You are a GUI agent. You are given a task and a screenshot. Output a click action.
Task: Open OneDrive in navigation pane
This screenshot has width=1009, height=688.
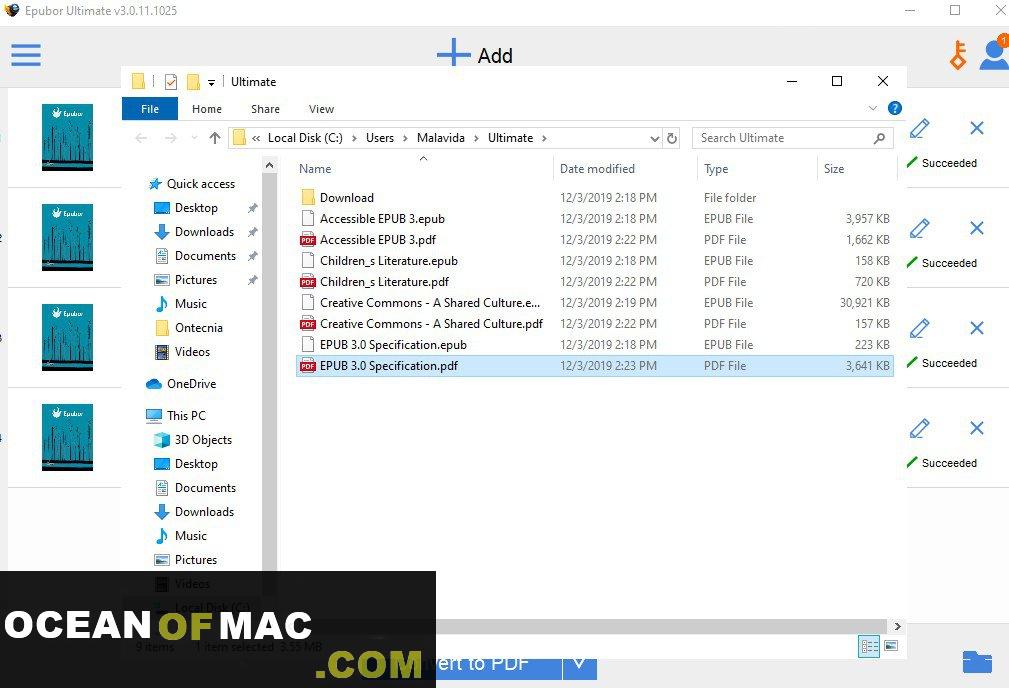(x=181, y=384)
